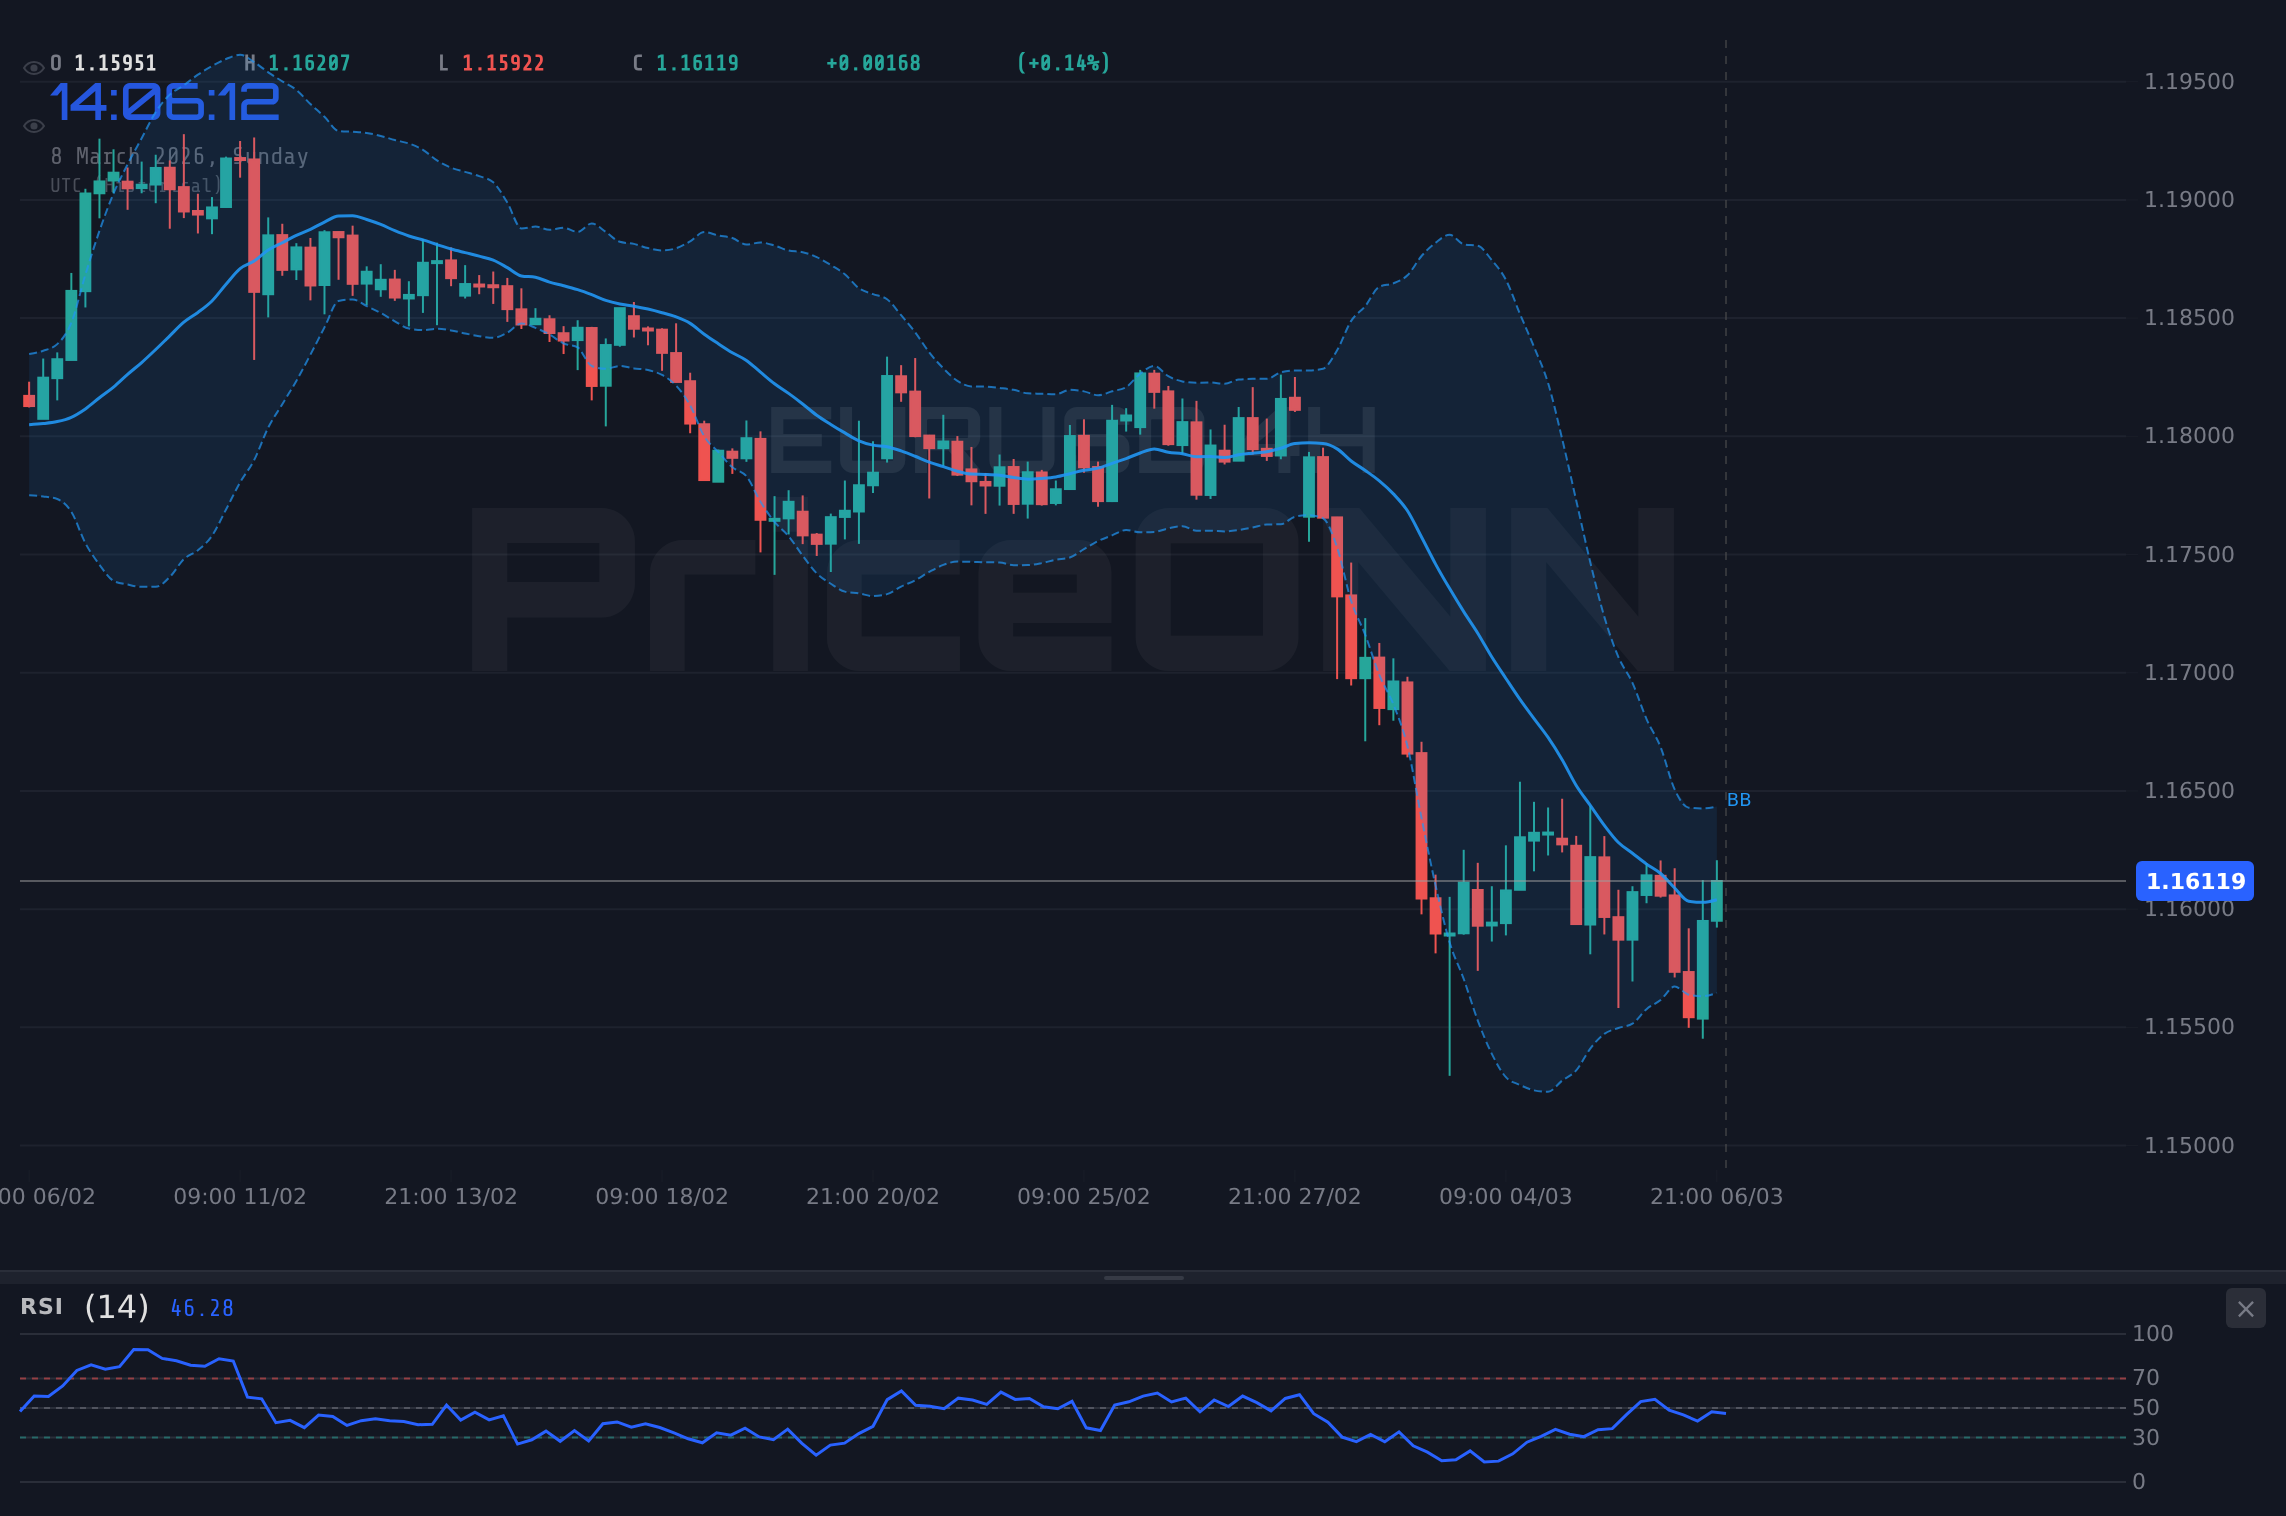Click the RSI 70 scale label
2286x1516 pixels.
(x=2146, y=1378)
